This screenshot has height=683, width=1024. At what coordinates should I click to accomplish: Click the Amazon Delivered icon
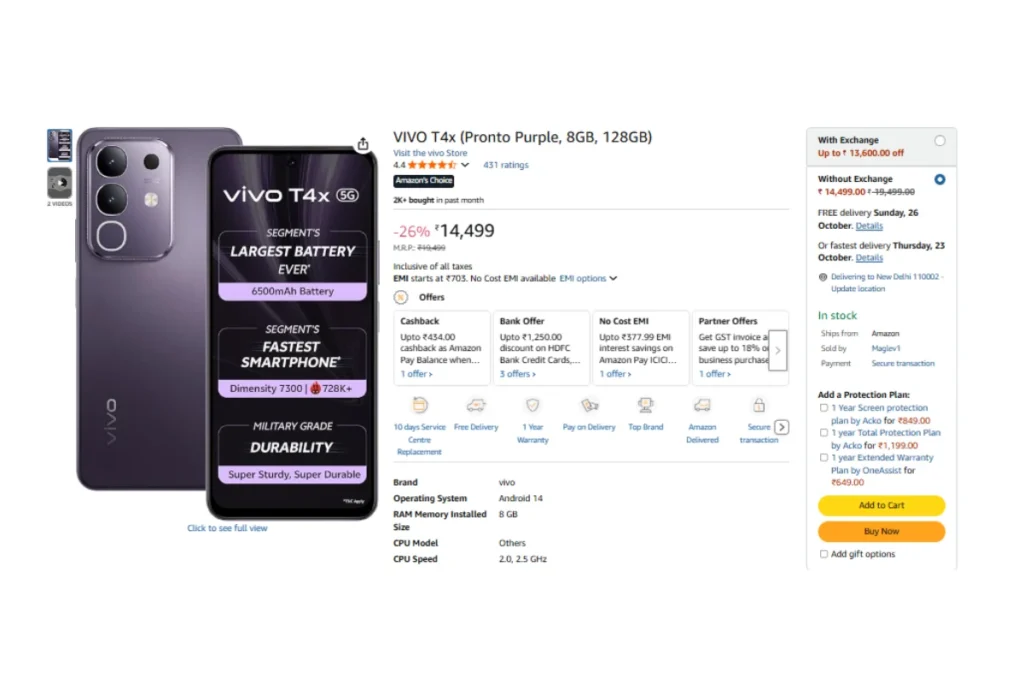702,405
